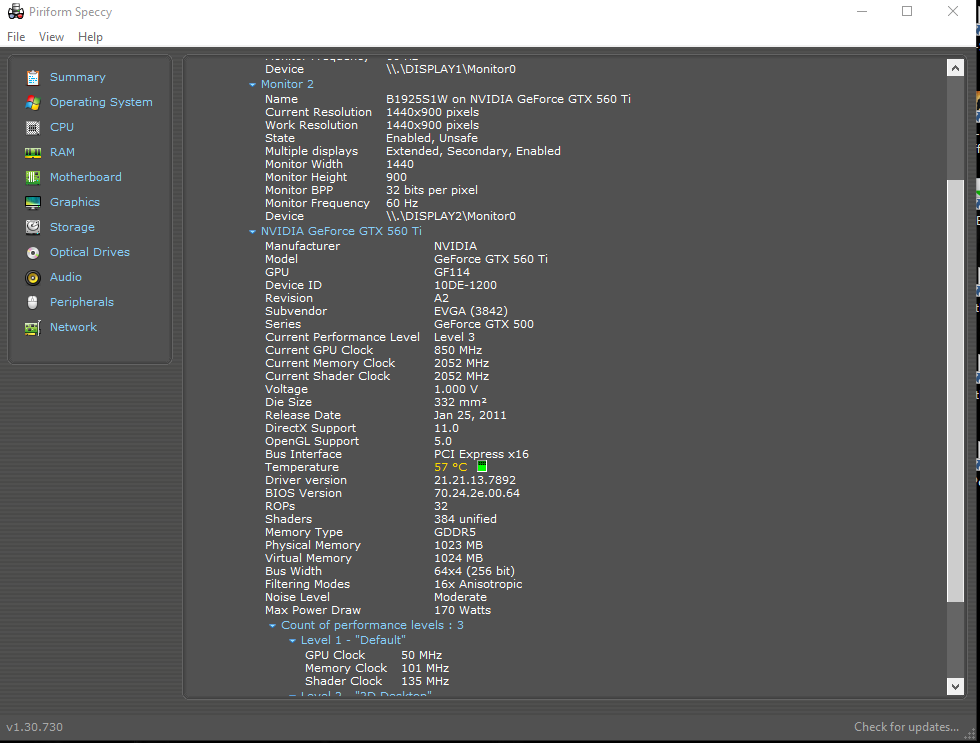Open the Network section

(x=73, y=327)
